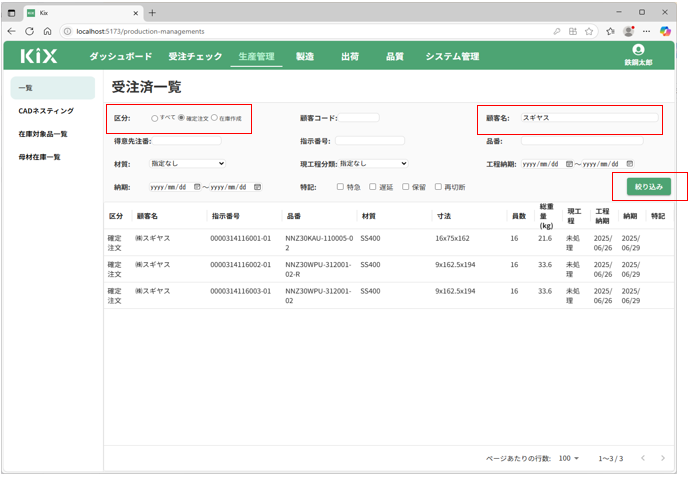Sort by 材質 column header
This screenshot has width=693, height=477.
point(369,216)
